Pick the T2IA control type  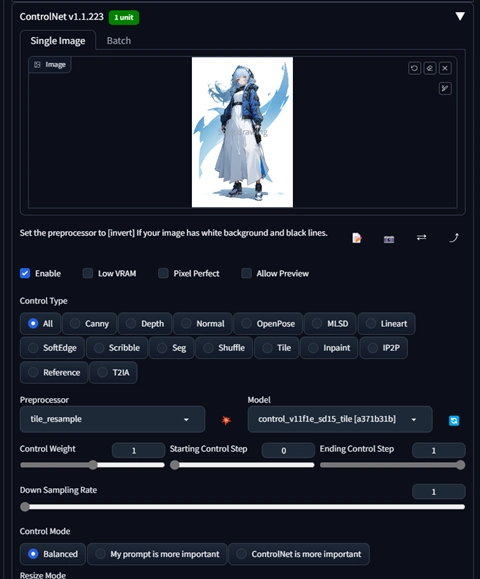click(113, 372)
